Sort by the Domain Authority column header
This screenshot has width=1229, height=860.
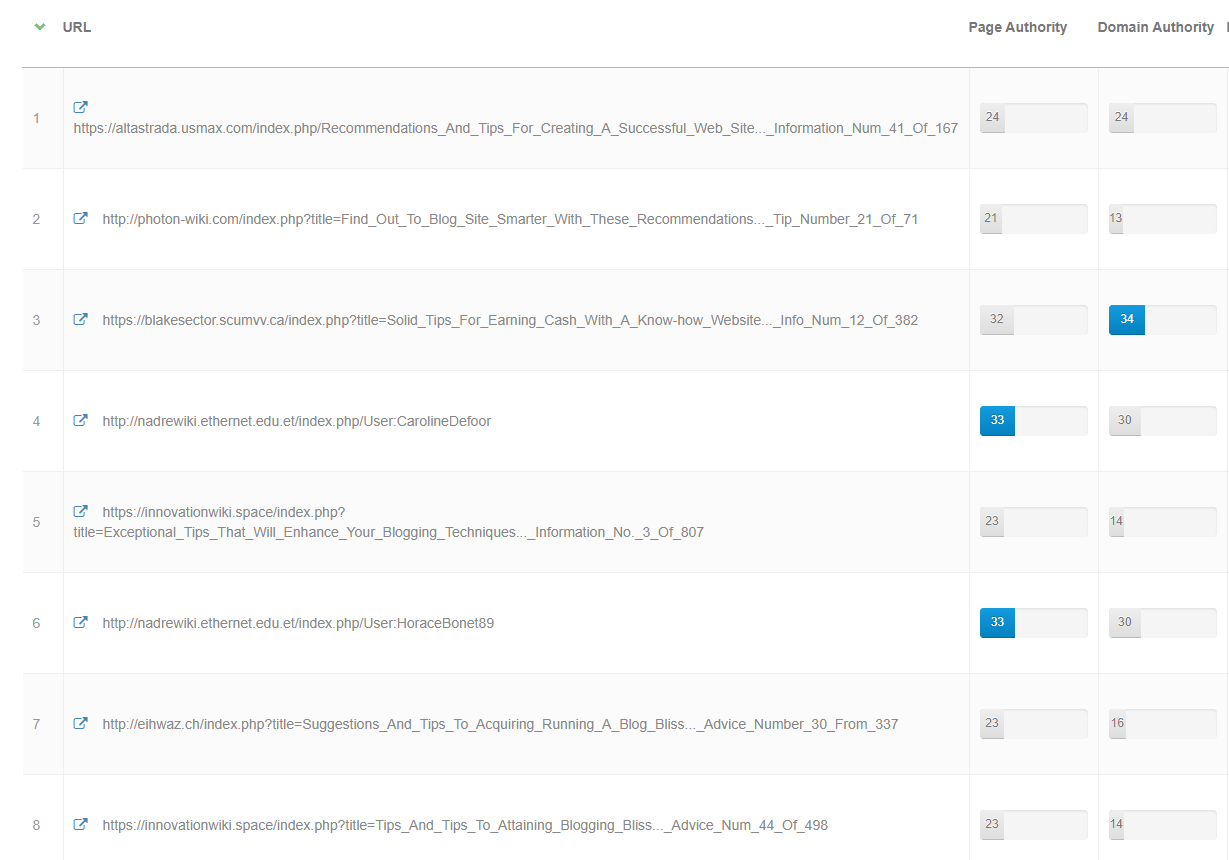click(x=1155, y=26)
